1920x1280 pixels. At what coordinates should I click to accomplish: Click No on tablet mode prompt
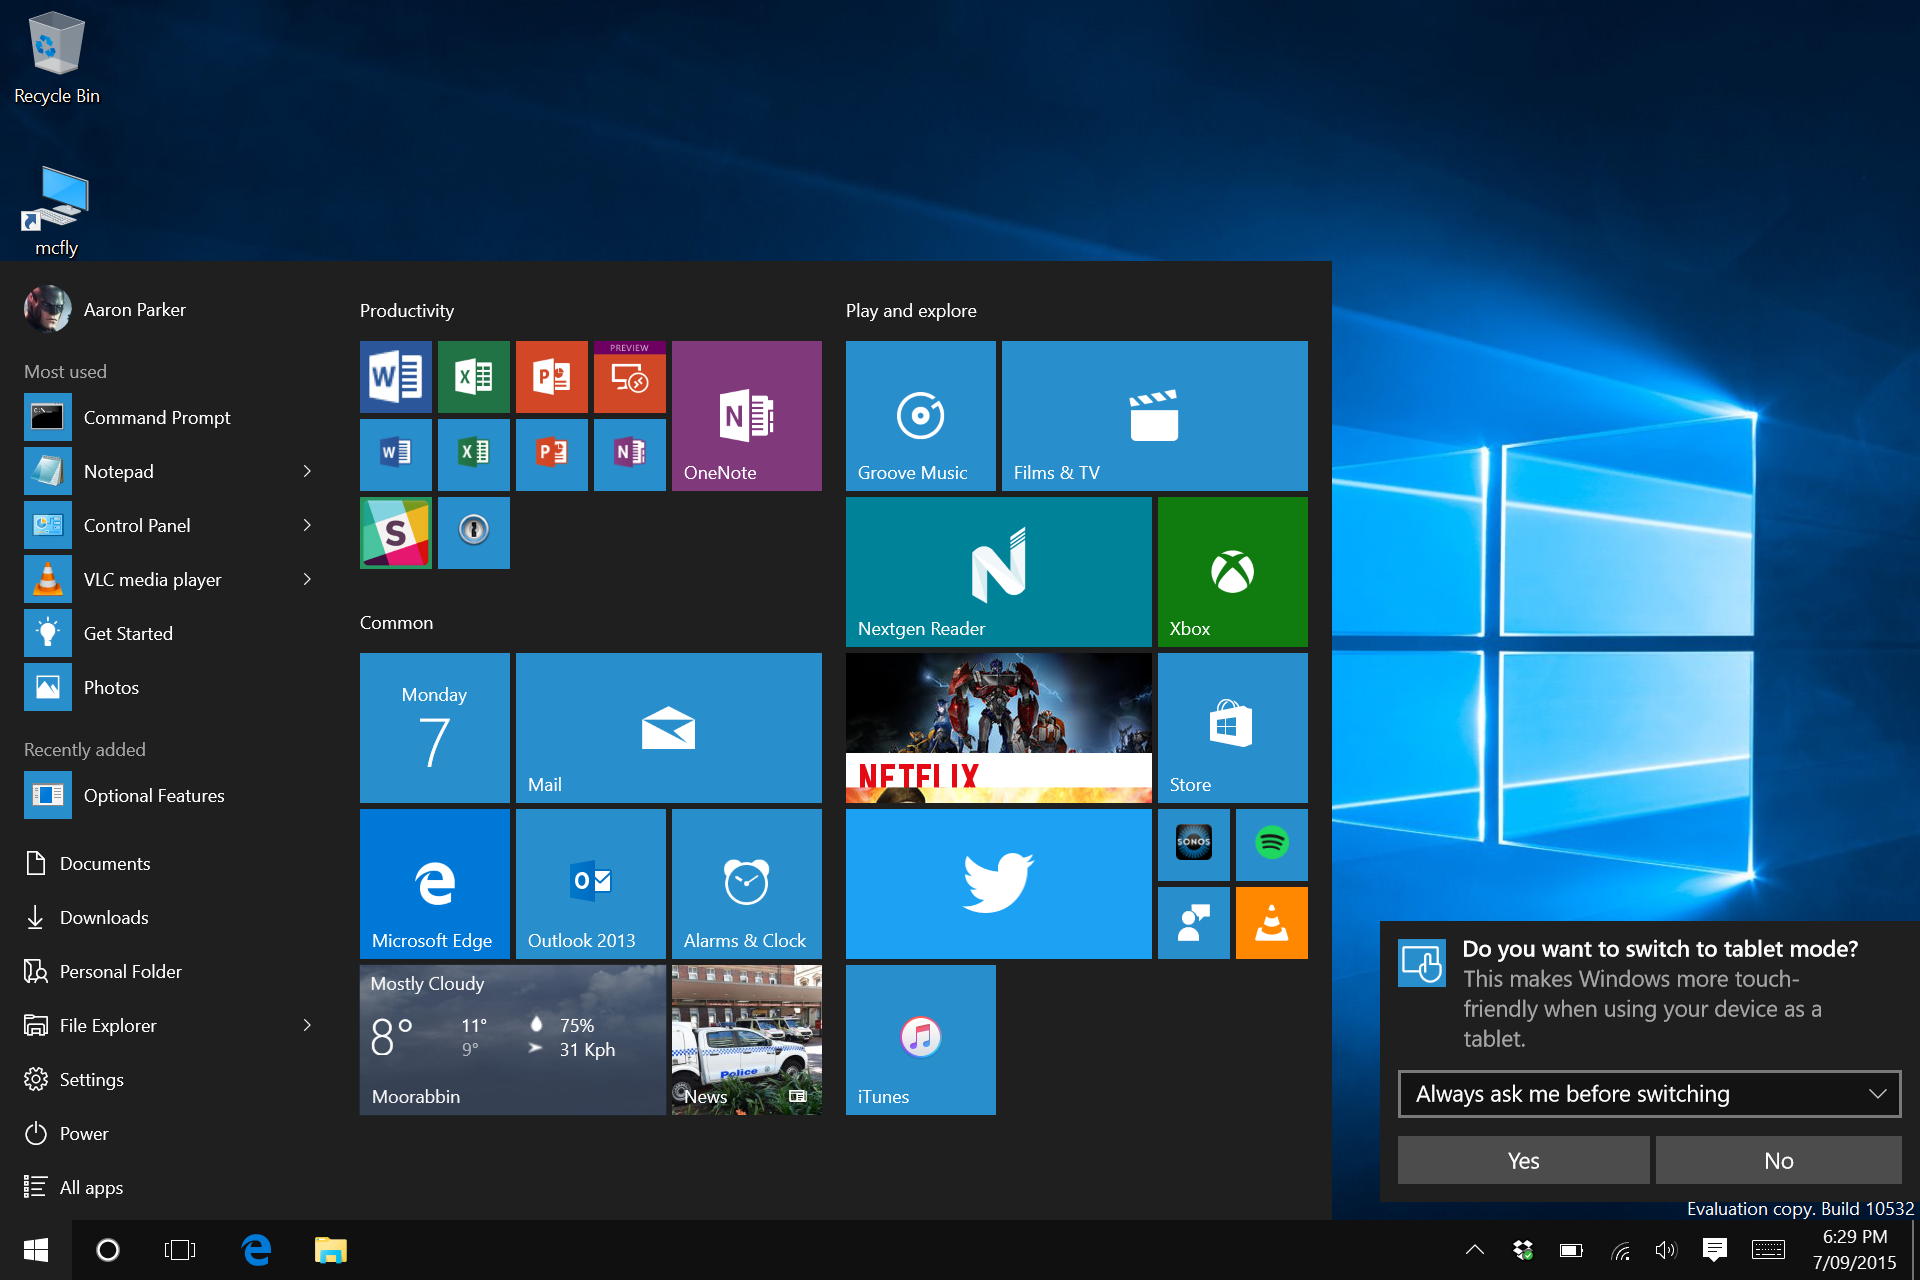click(1779, 1160)
